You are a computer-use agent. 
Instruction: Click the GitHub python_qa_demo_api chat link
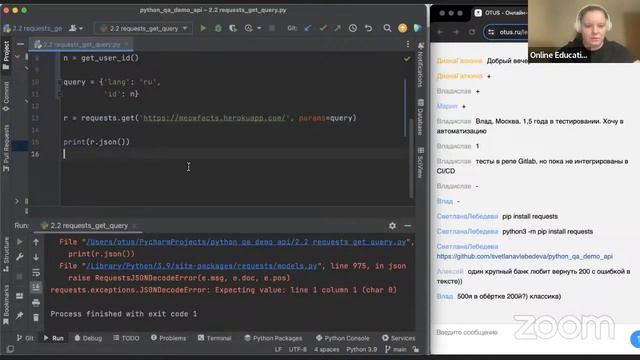pos(524,256)
